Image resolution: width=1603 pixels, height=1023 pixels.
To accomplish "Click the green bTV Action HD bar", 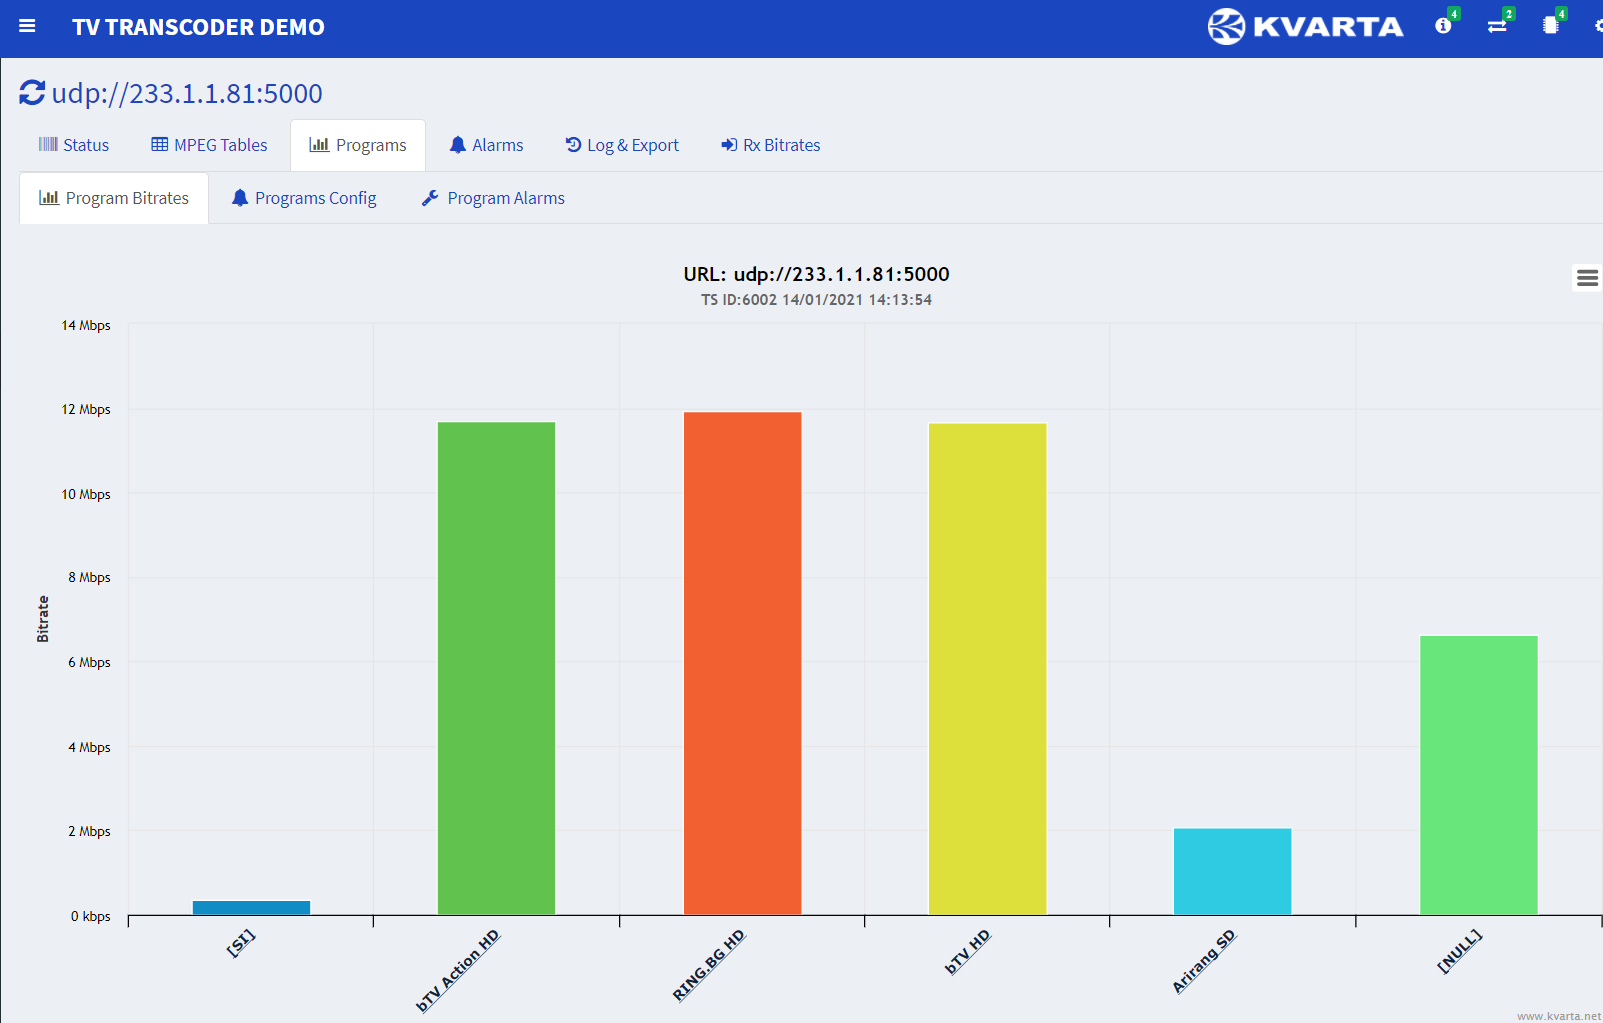I will pos(496,668).
